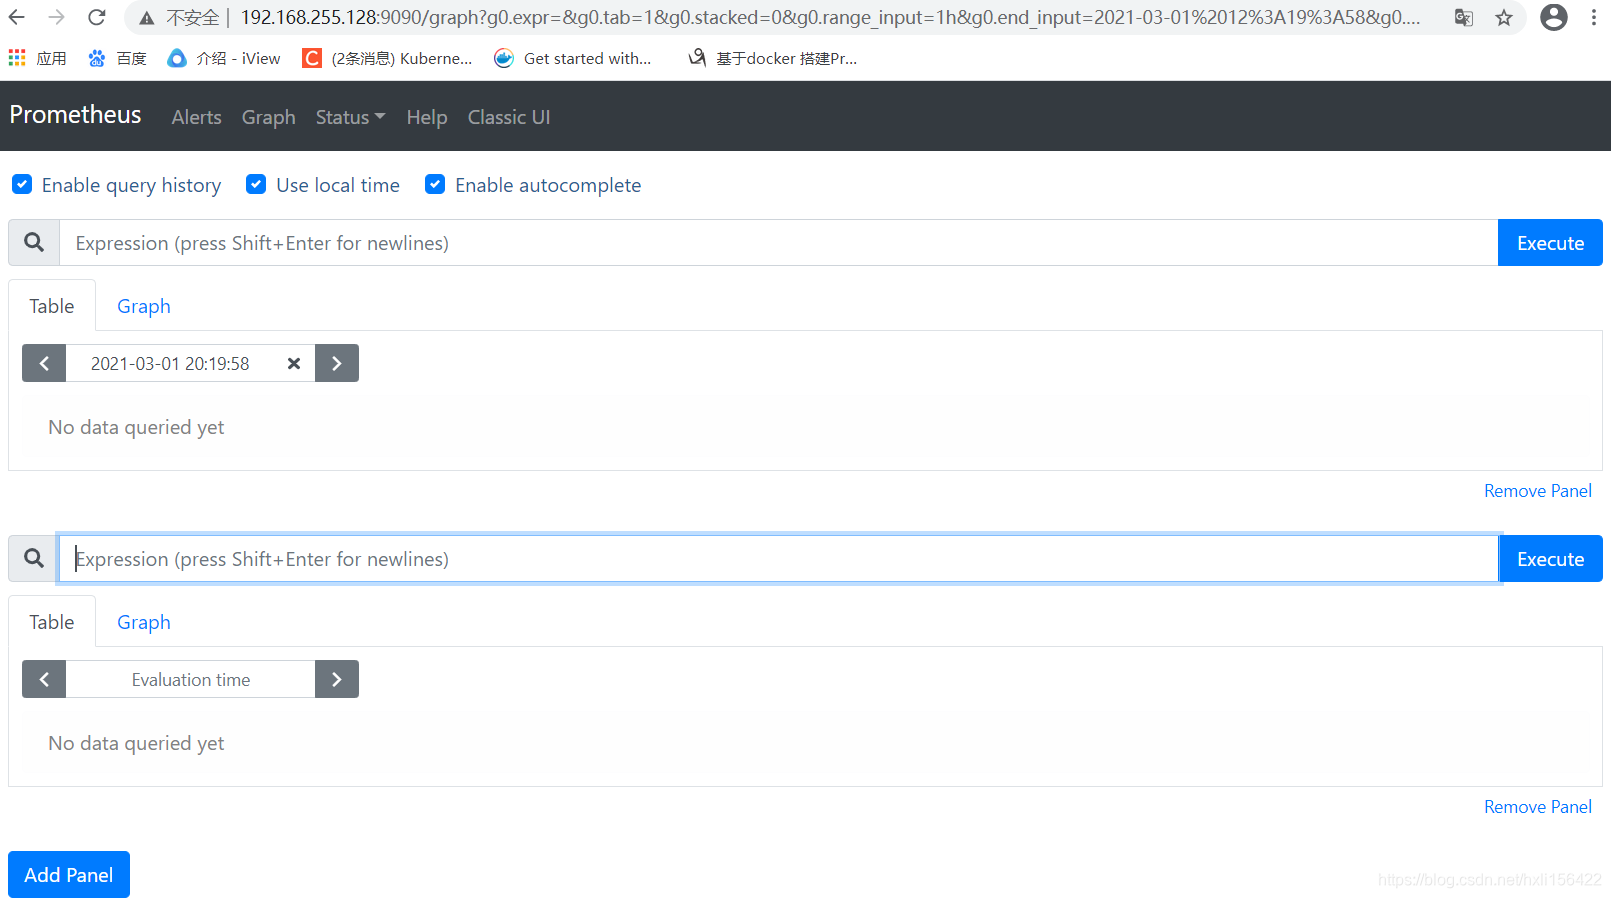Open the docker Prometheus bookmark
The height and width of the screenshot is (898, 1611).
point(772,58)
